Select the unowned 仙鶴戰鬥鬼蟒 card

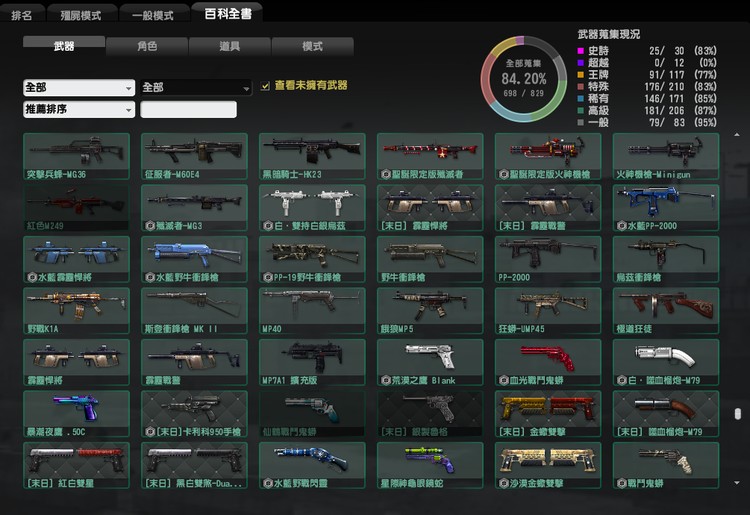312,414
